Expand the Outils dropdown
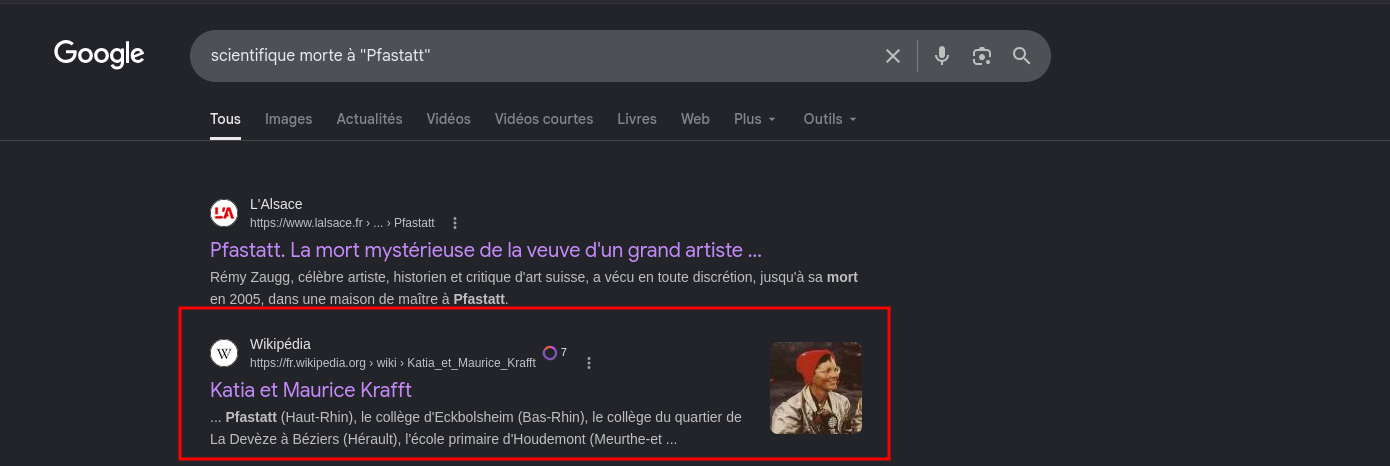This screenshot has height=466, width=1390. (x=830, y=119)
